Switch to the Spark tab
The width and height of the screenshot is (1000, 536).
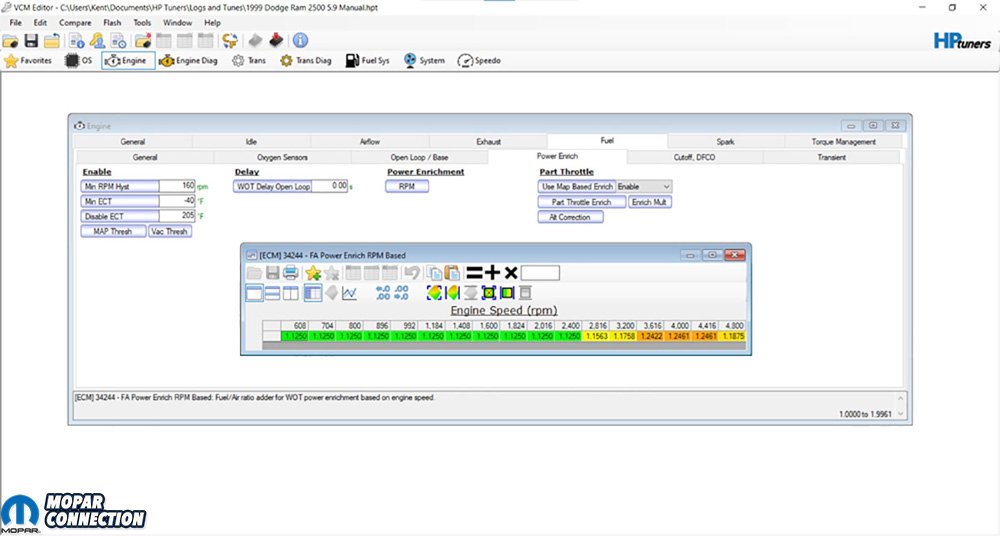[725, 142]
